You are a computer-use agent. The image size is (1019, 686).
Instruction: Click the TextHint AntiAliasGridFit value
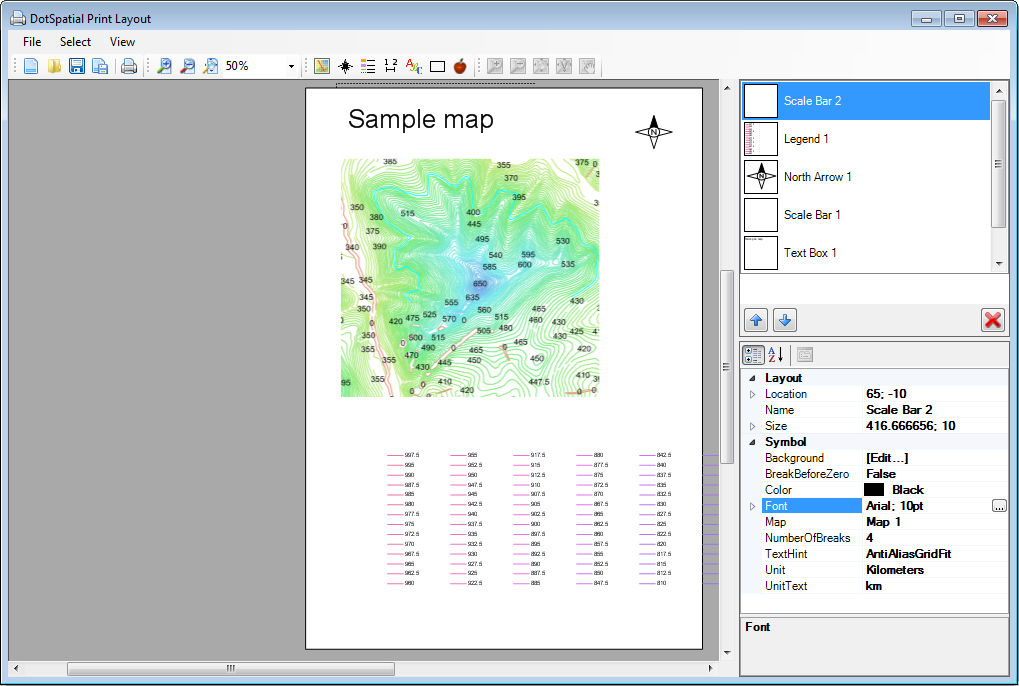point(935,554)
